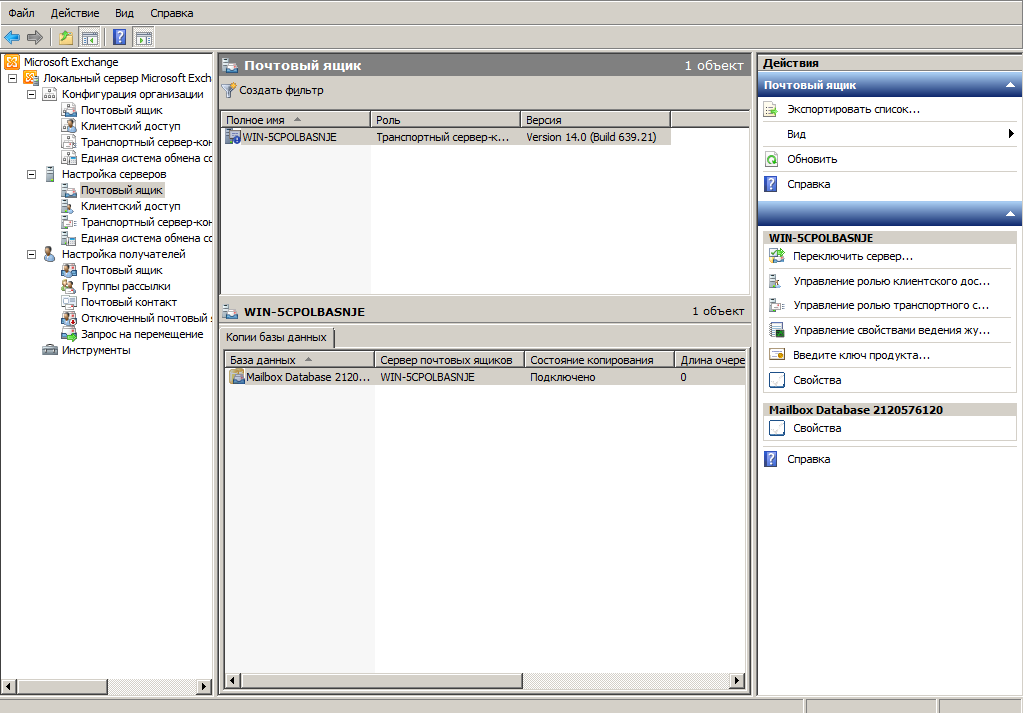
Task: Select Почтовый ящик under Настройка серверов
Action: pyautogui.click(x=122, y=190)
